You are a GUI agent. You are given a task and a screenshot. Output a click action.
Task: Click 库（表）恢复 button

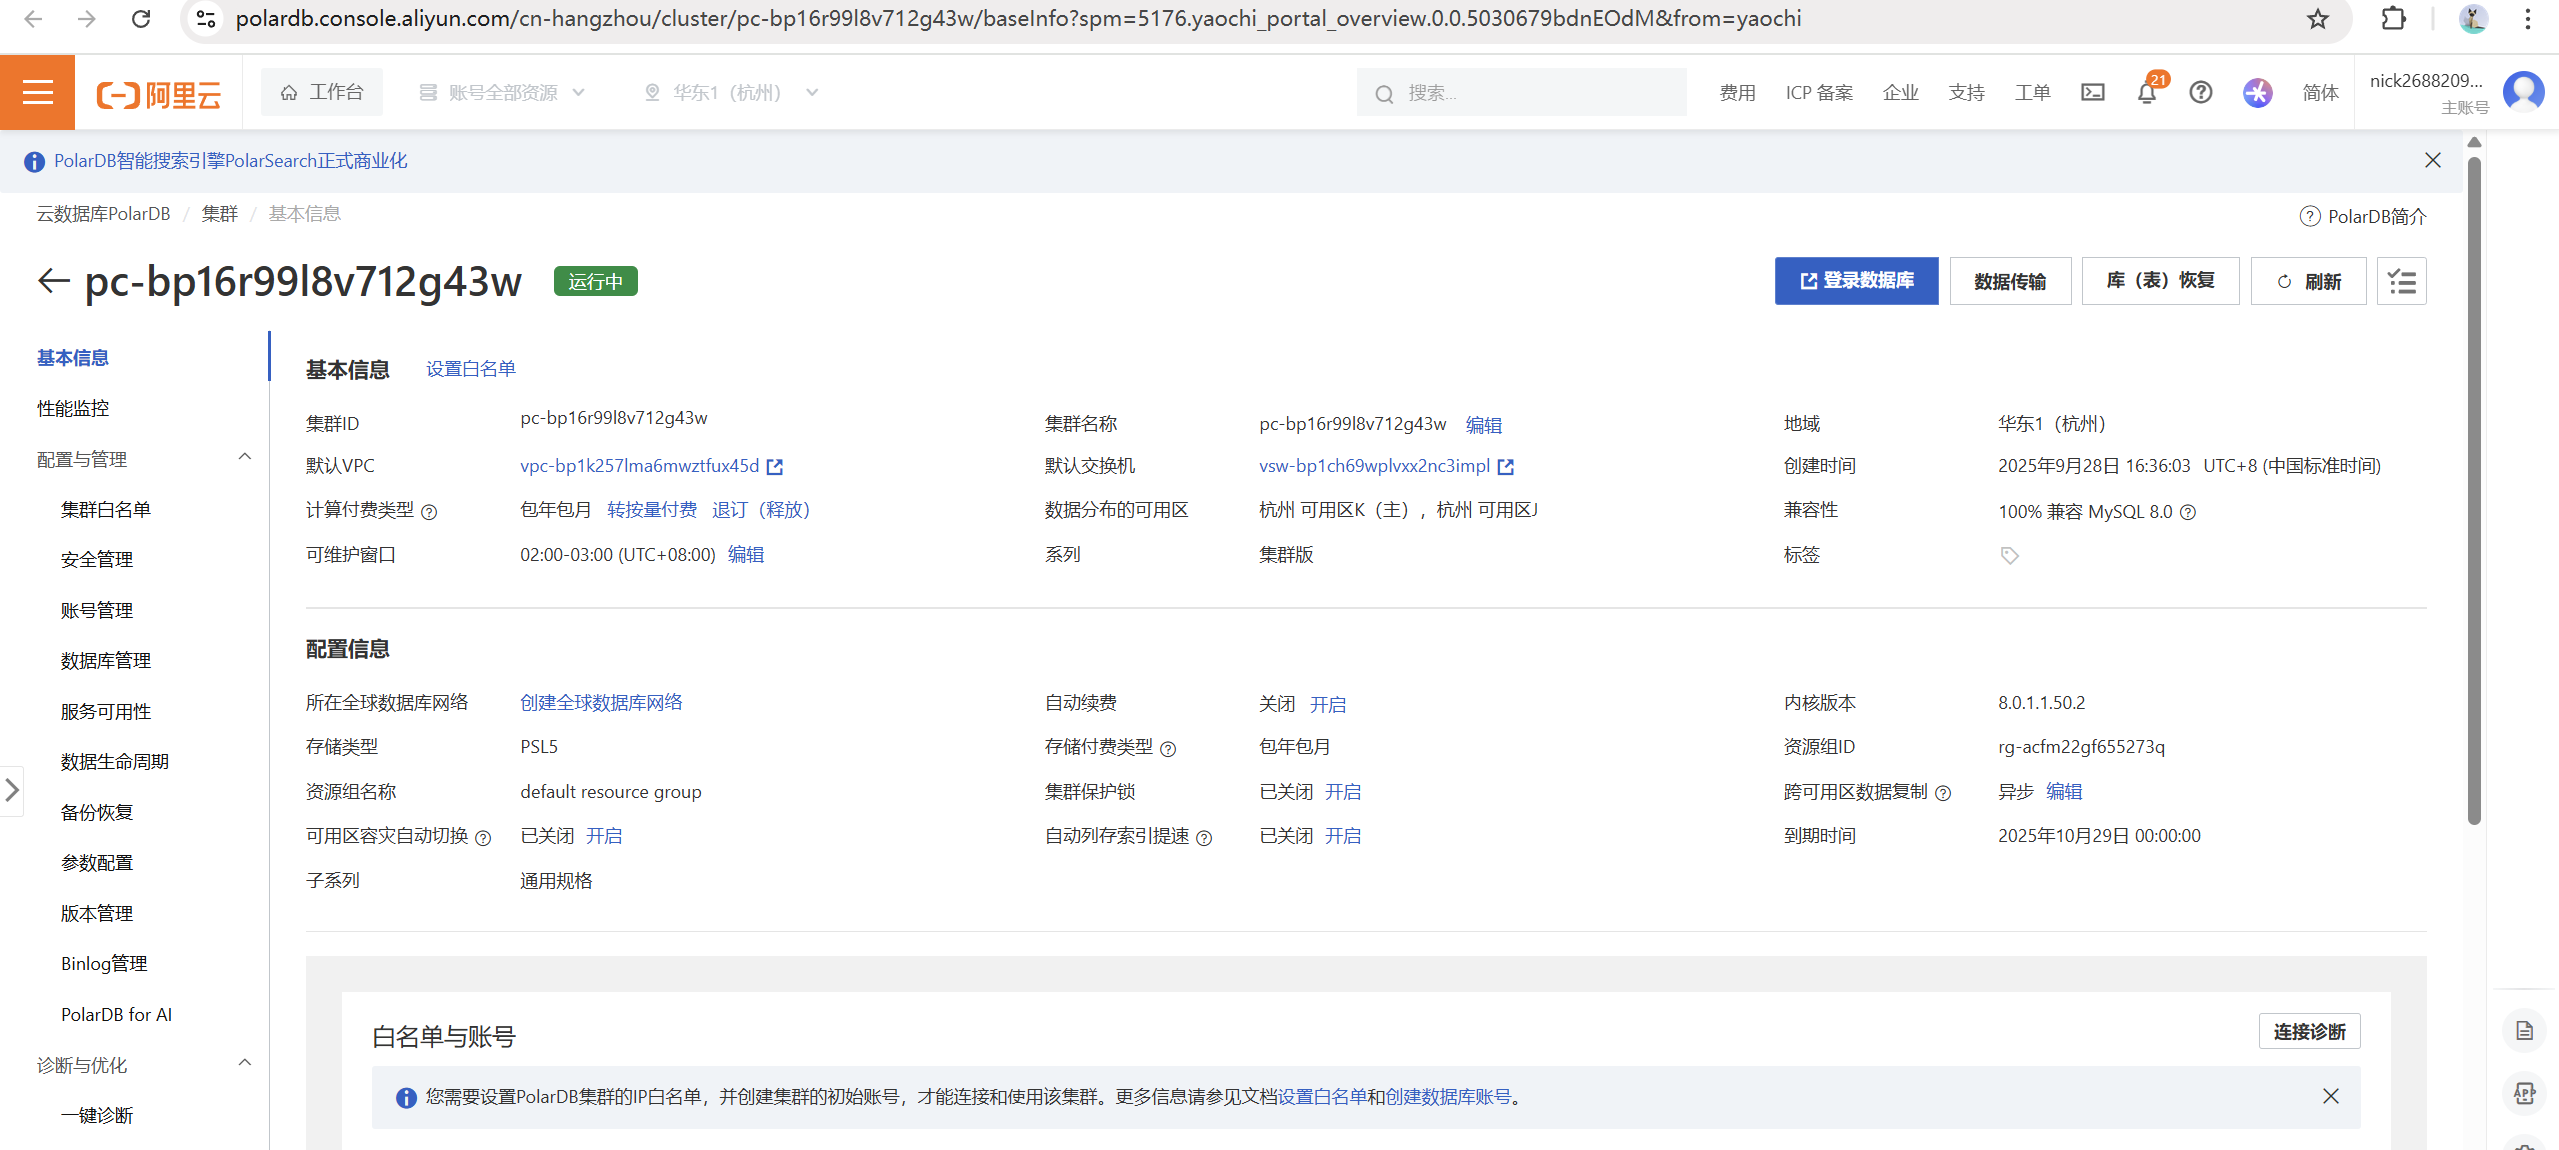point(2160,281)
